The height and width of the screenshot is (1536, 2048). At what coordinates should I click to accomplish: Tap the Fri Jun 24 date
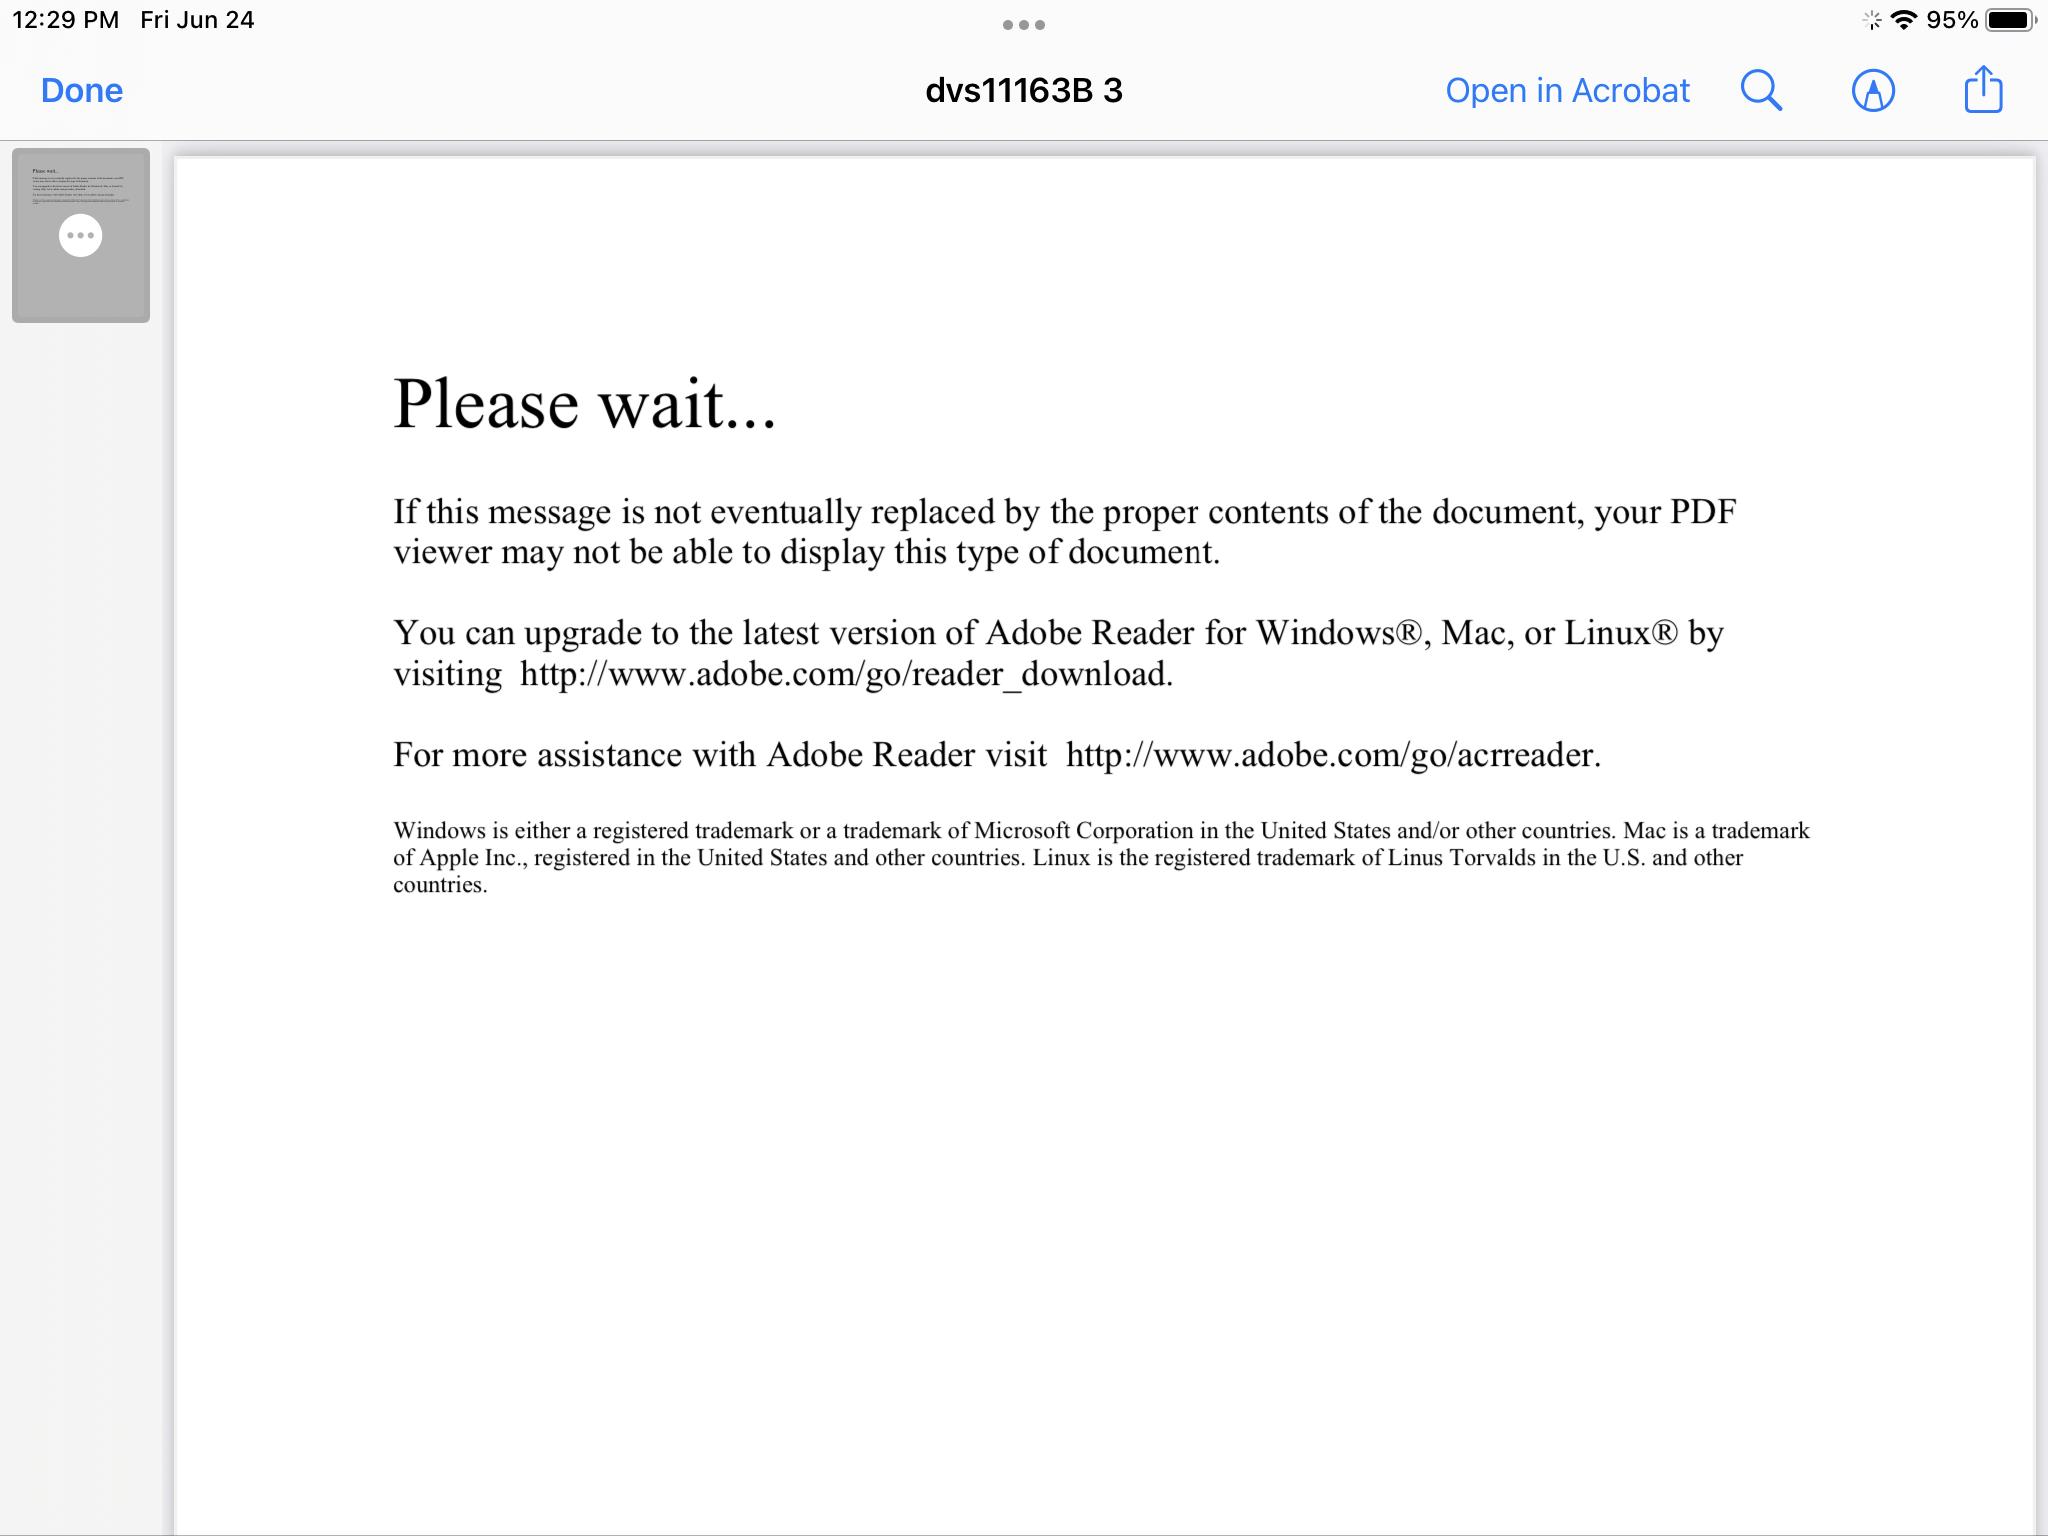click(x=197, y=20)
